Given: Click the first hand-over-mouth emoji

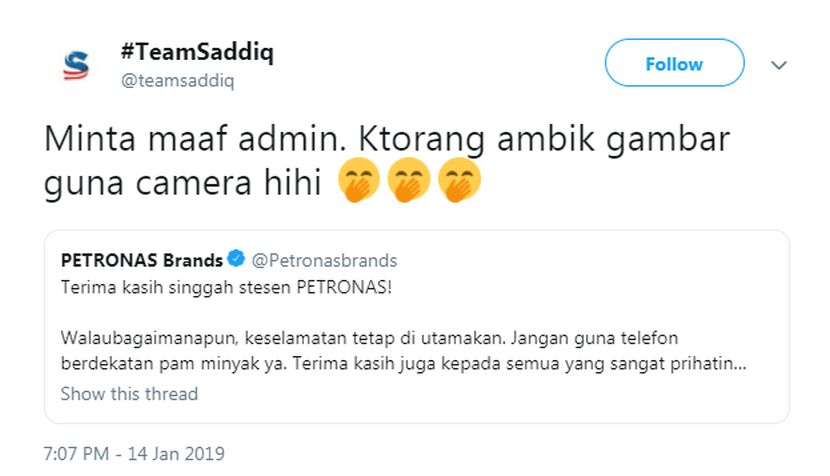Looking at the screenshot, I should pos(358,181).
